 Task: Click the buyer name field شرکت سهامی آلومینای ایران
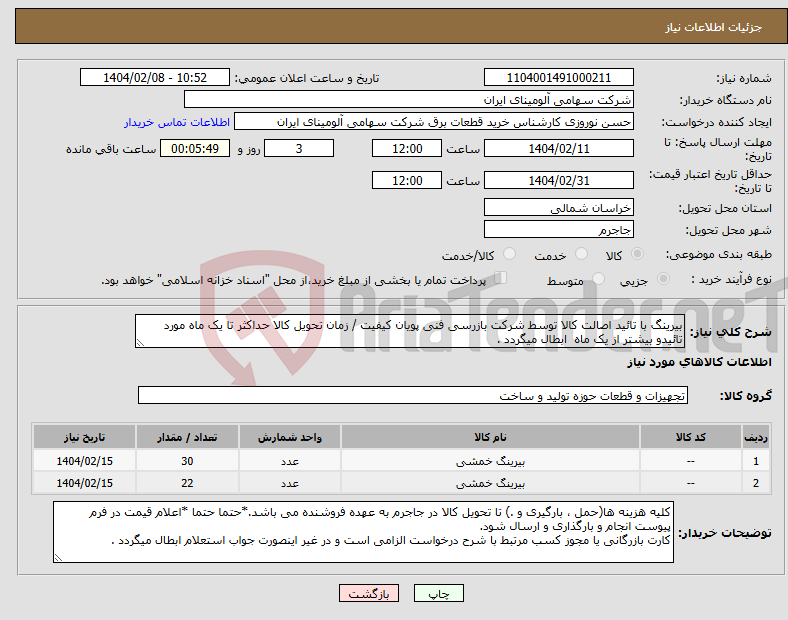coord(409,99)
